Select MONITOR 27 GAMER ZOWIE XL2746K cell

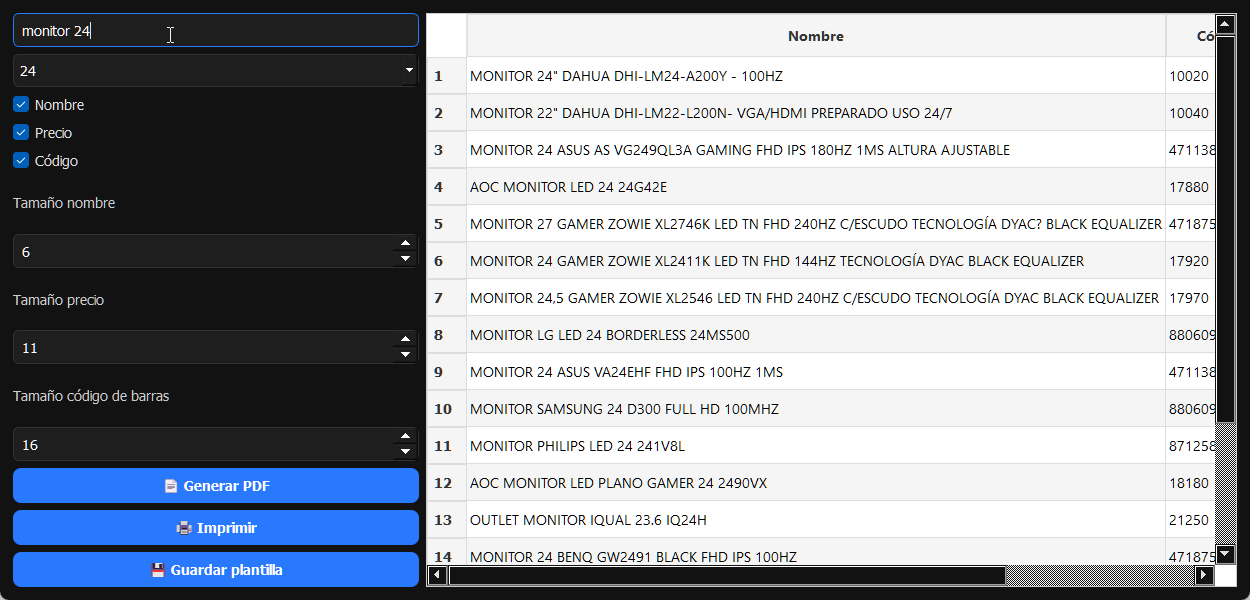click(x=816, y=224)
